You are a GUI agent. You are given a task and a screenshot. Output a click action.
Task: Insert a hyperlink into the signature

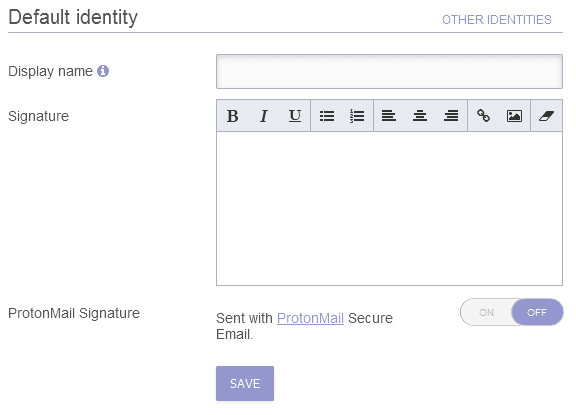tap(483, 116)
